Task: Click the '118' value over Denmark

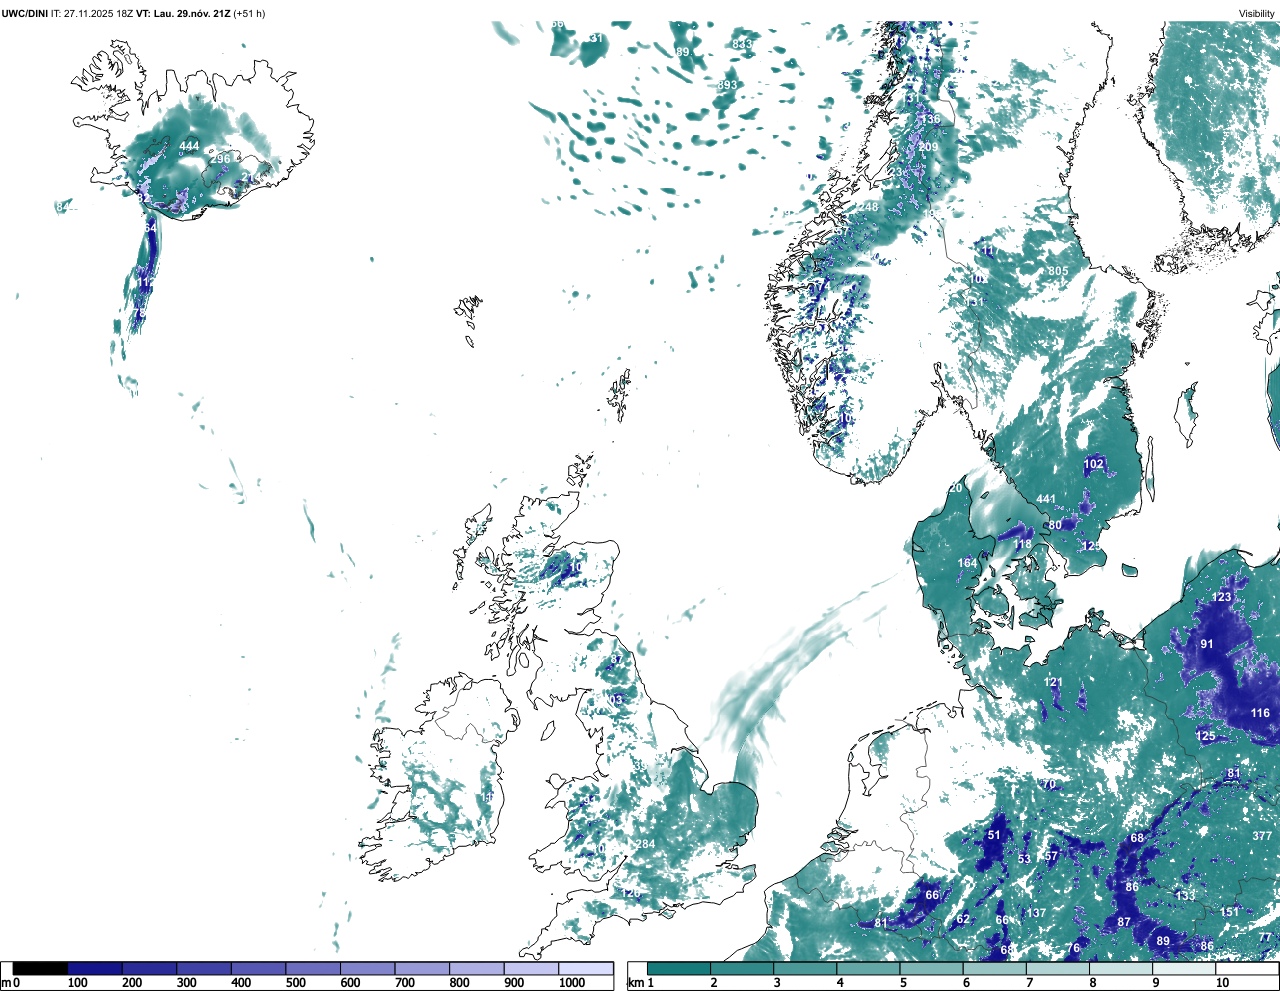Action: 1023,545
